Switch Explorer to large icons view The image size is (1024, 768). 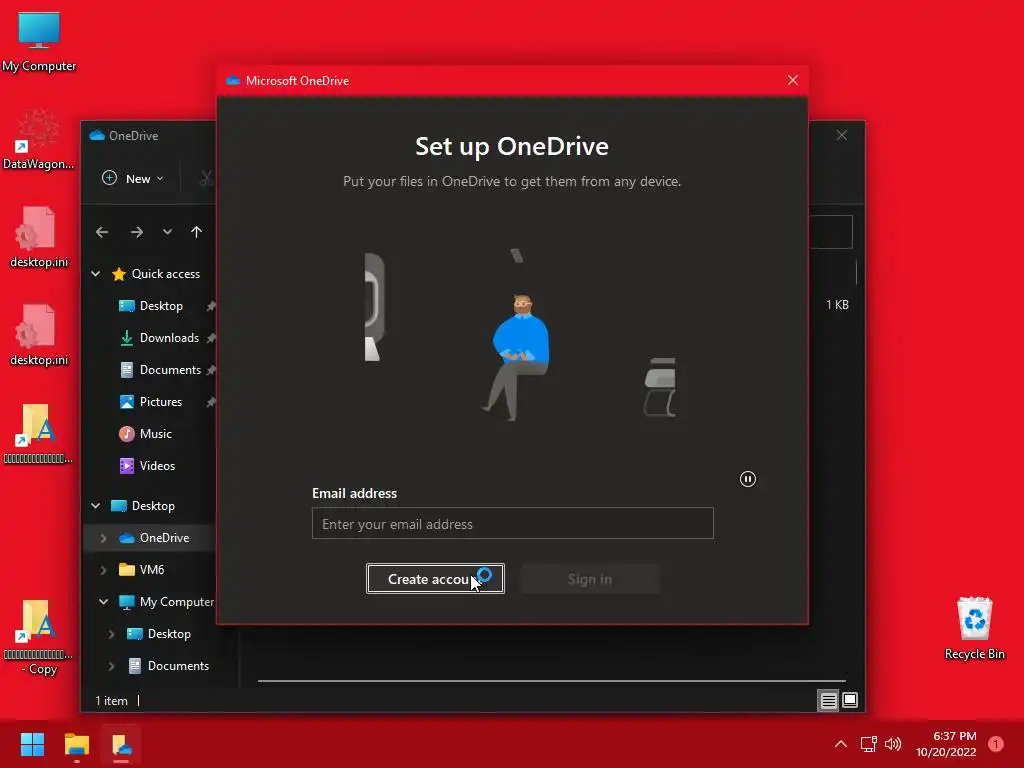point(850,700)
